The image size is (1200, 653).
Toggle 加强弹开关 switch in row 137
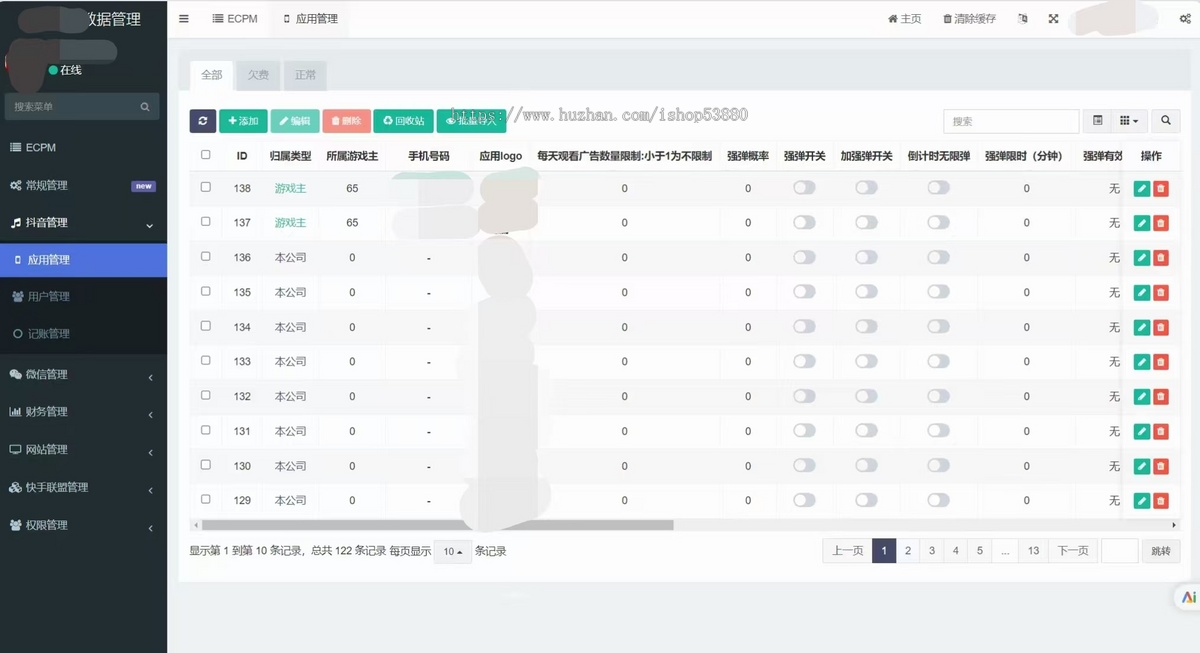pyautogui.click(x=866, y=223)
